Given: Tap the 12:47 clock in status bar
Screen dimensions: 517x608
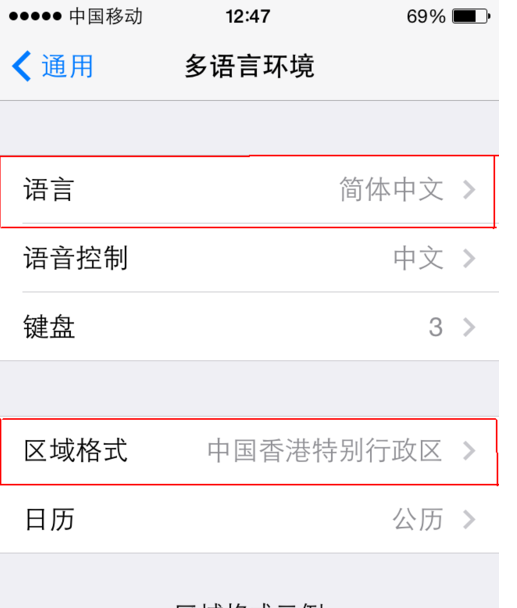Looking at the screenshot, I should click(x=248, y=16).
